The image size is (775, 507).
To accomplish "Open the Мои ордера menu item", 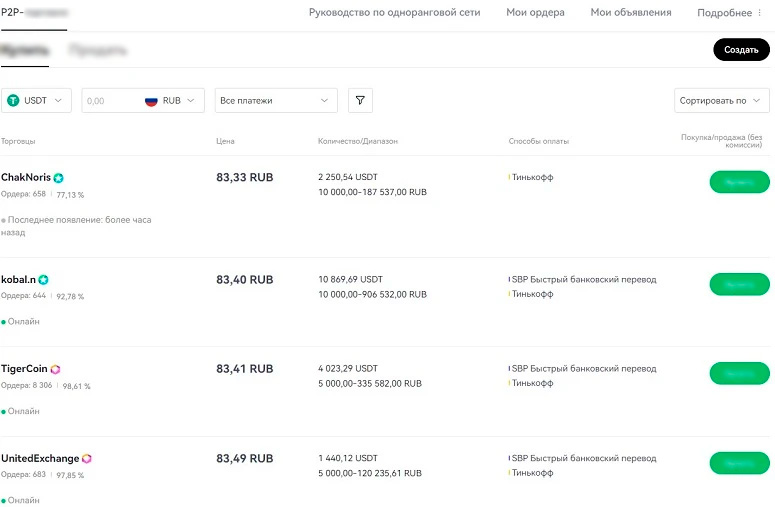I will pos(535,13).
